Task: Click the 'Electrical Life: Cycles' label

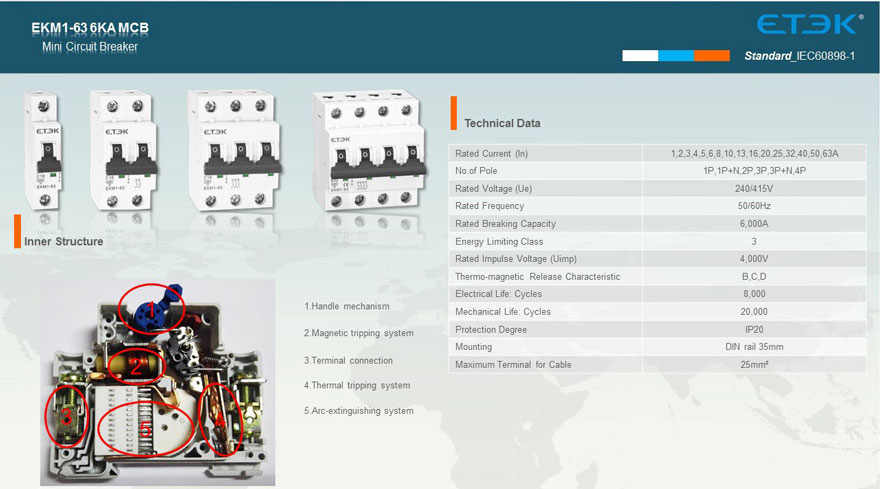Action: click(x=498, y=294)
